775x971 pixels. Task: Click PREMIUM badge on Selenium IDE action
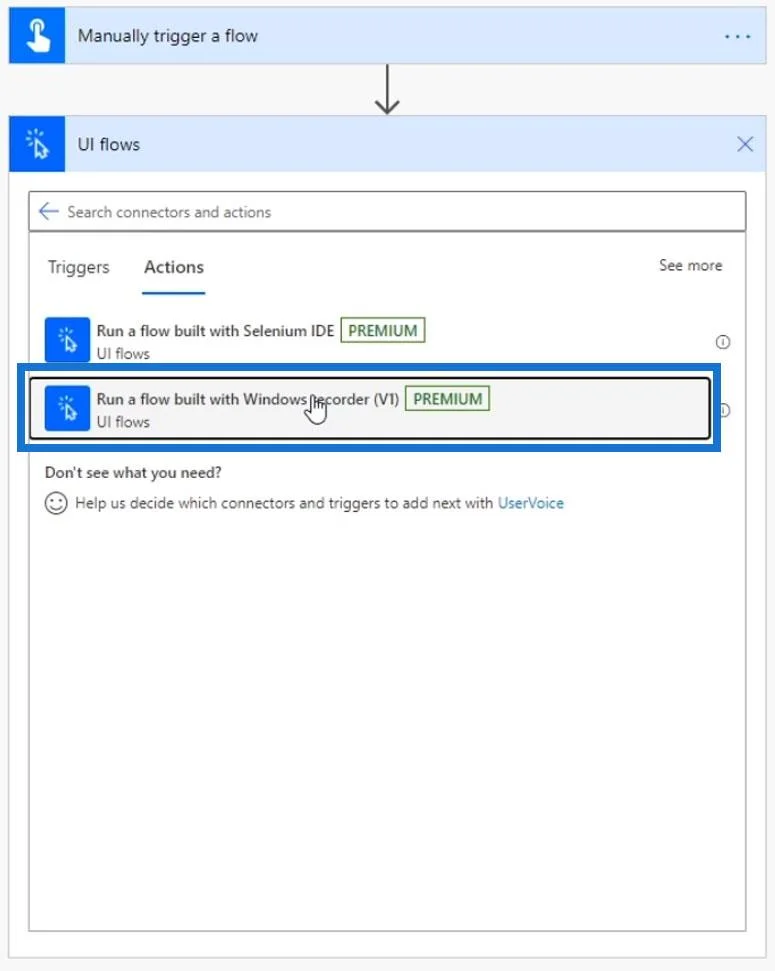(383, 330)
